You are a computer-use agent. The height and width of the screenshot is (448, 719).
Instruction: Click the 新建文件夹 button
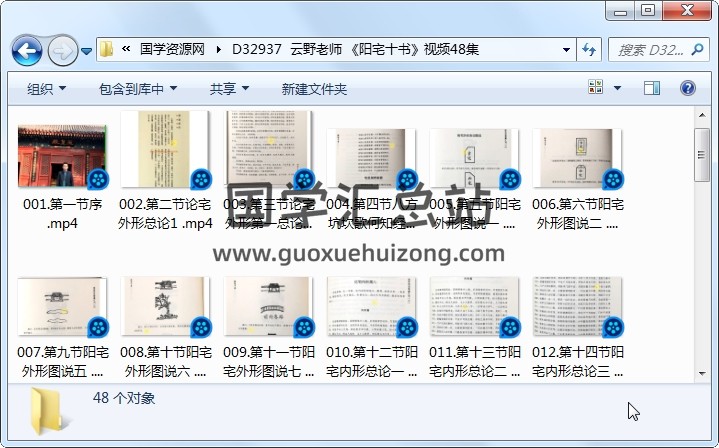coord(314,88)
